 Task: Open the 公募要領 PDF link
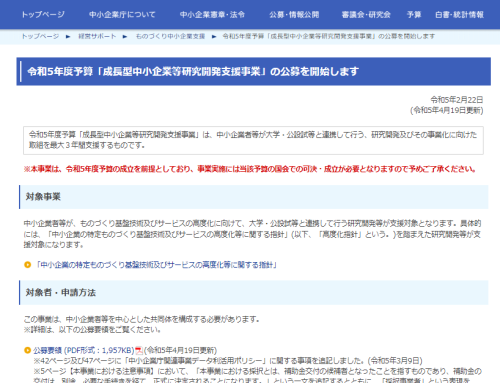[x=84, y=350]
